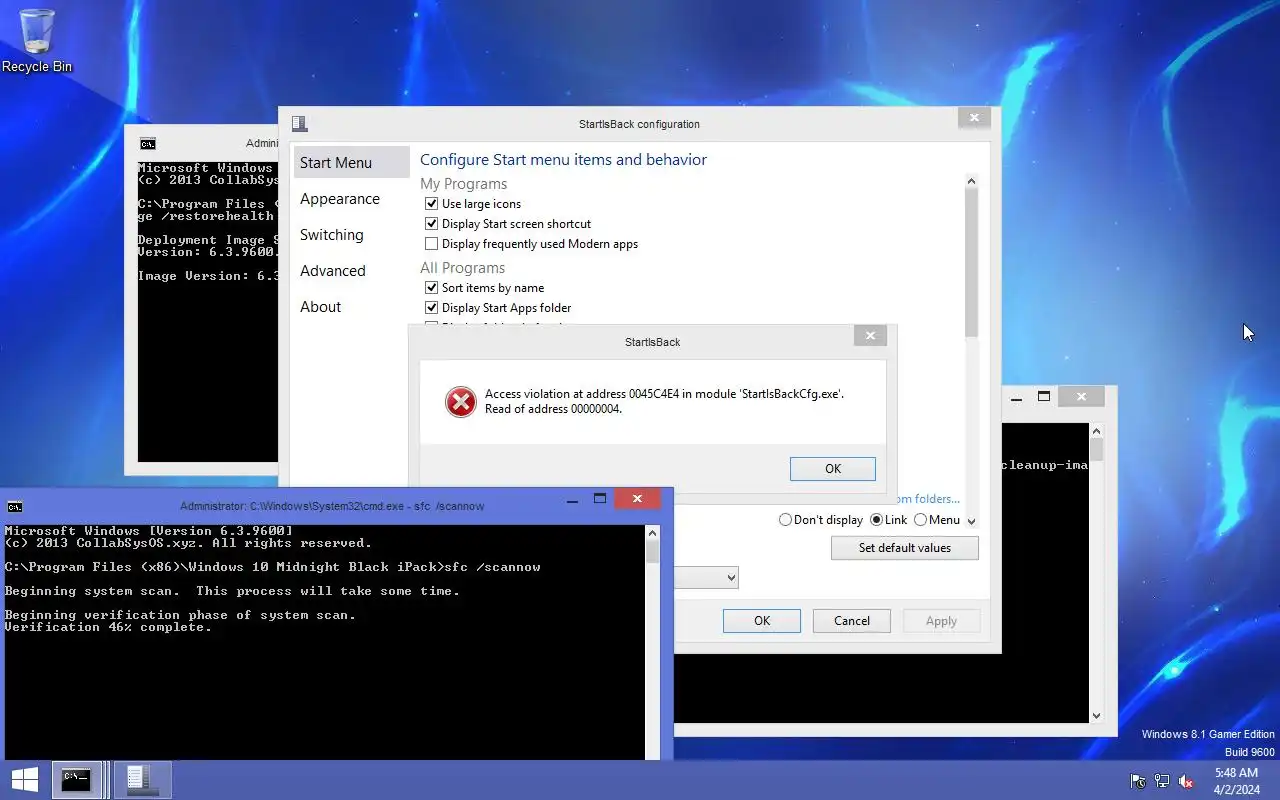
Task: Open network status tray icon
Action: tap(1162, 781)
